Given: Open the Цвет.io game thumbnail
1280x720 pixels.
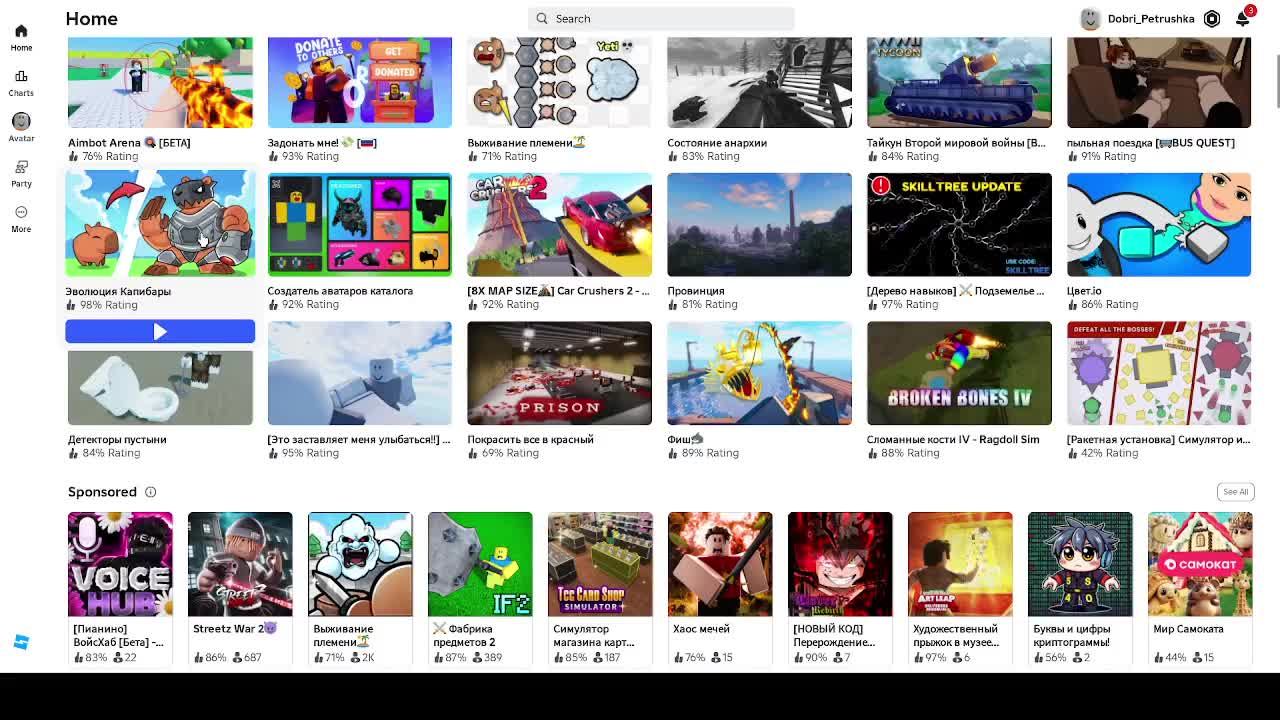Looking at the screenshot, I should 1159,225.
